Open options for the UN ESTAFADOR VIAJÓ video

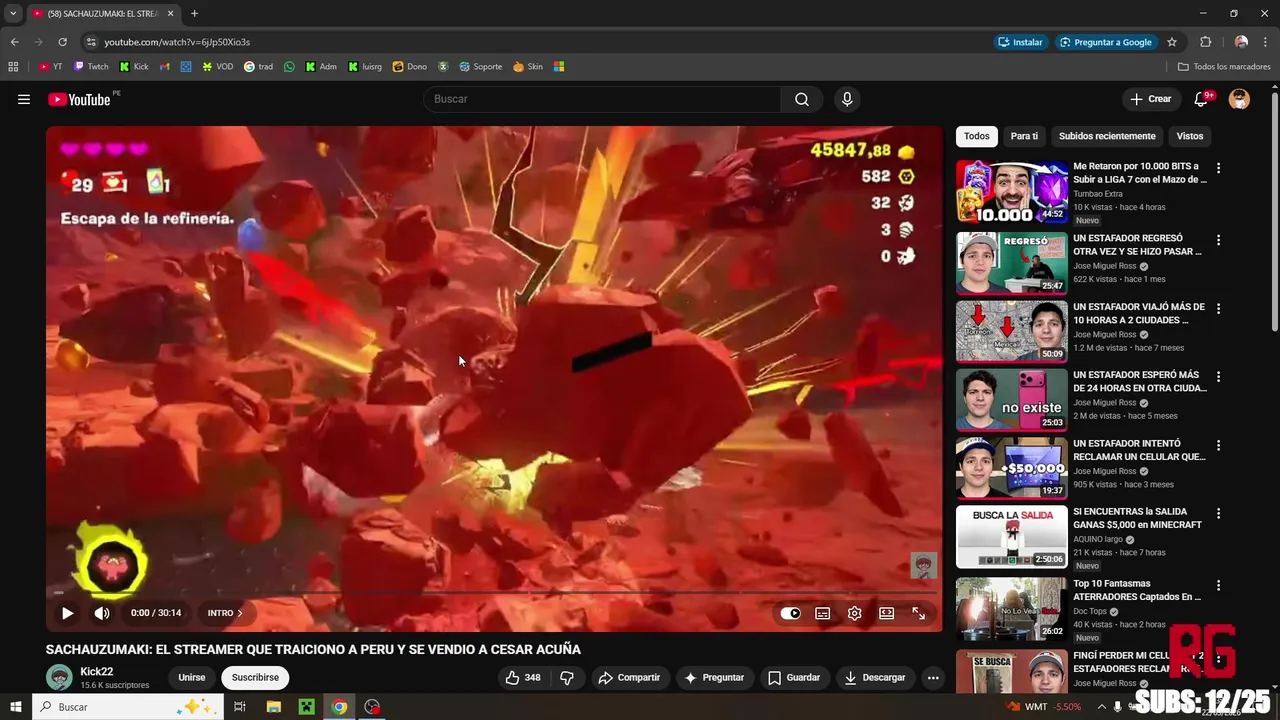pos(1218,309)
